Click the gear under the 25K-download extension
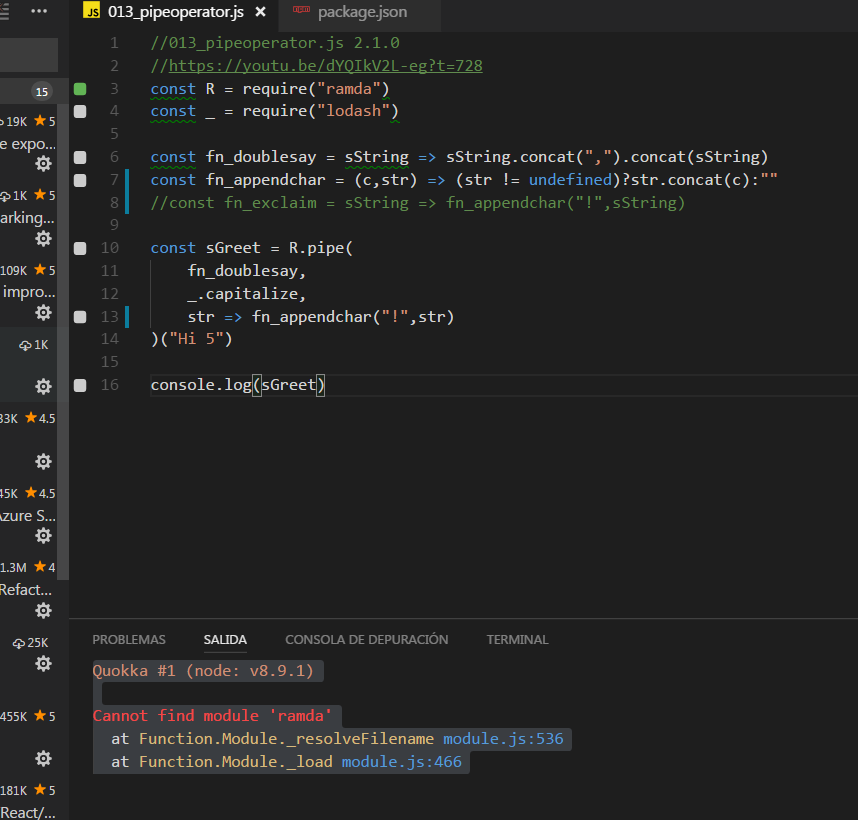 tap(43, 663)
